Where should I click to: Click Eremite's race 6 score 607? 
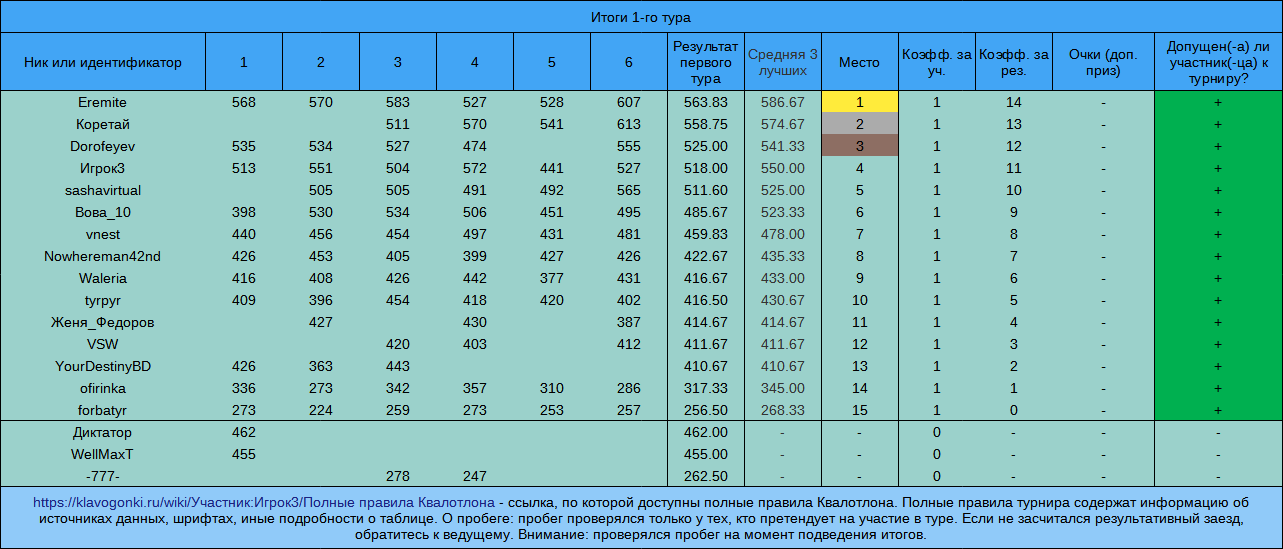[629, 103]
